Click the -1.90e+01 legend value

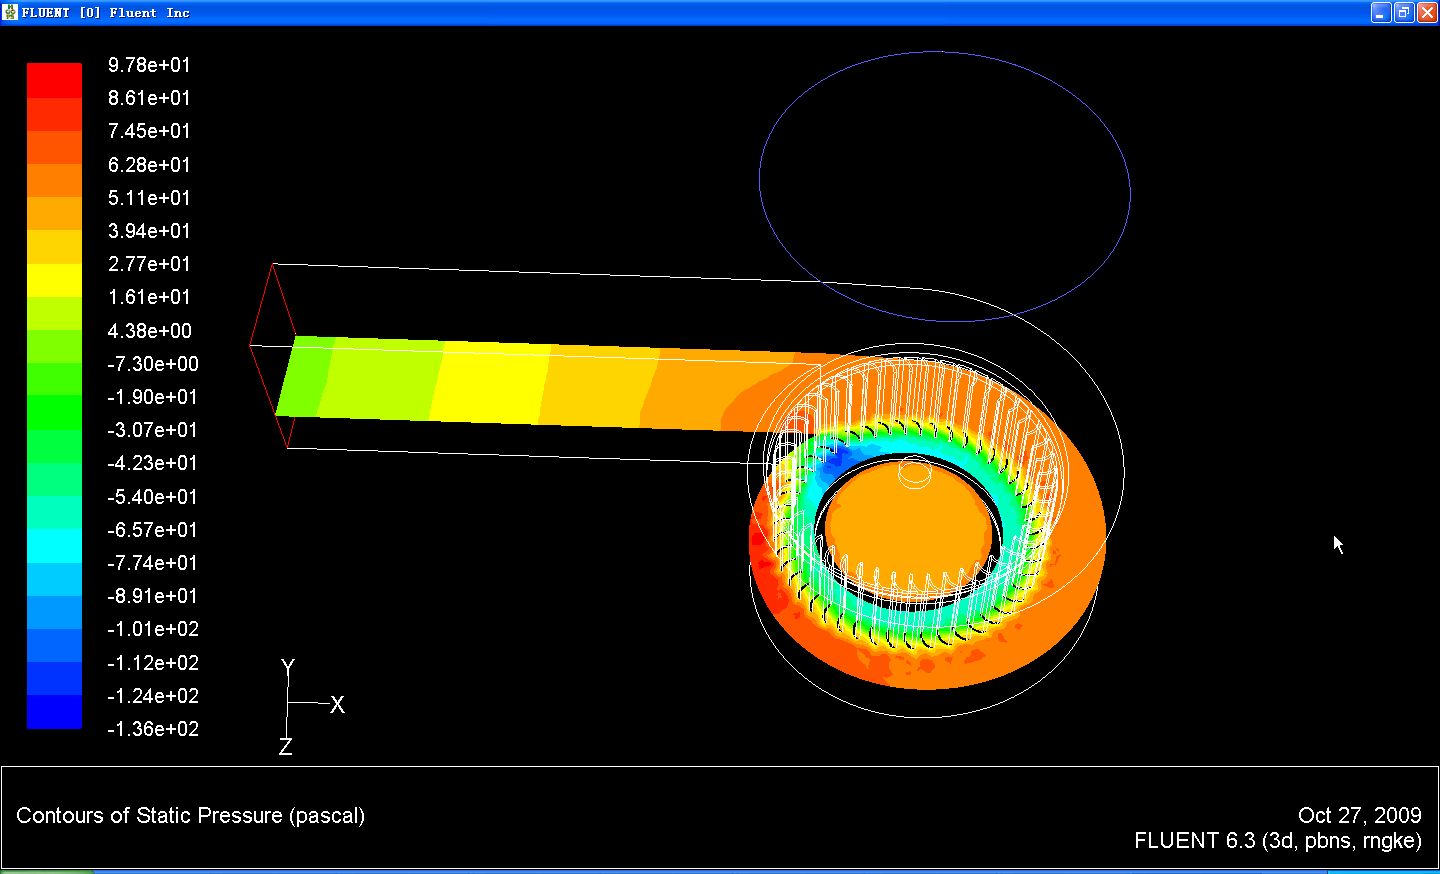pos(153,397)
